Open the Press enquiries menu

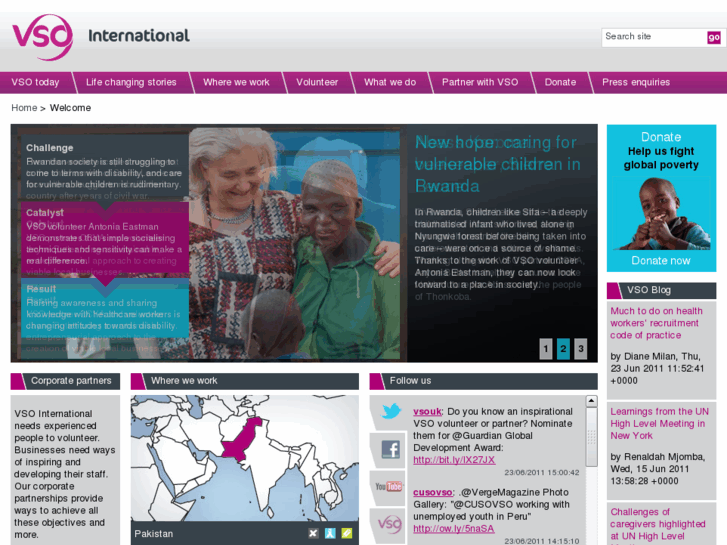click(636, 83)
